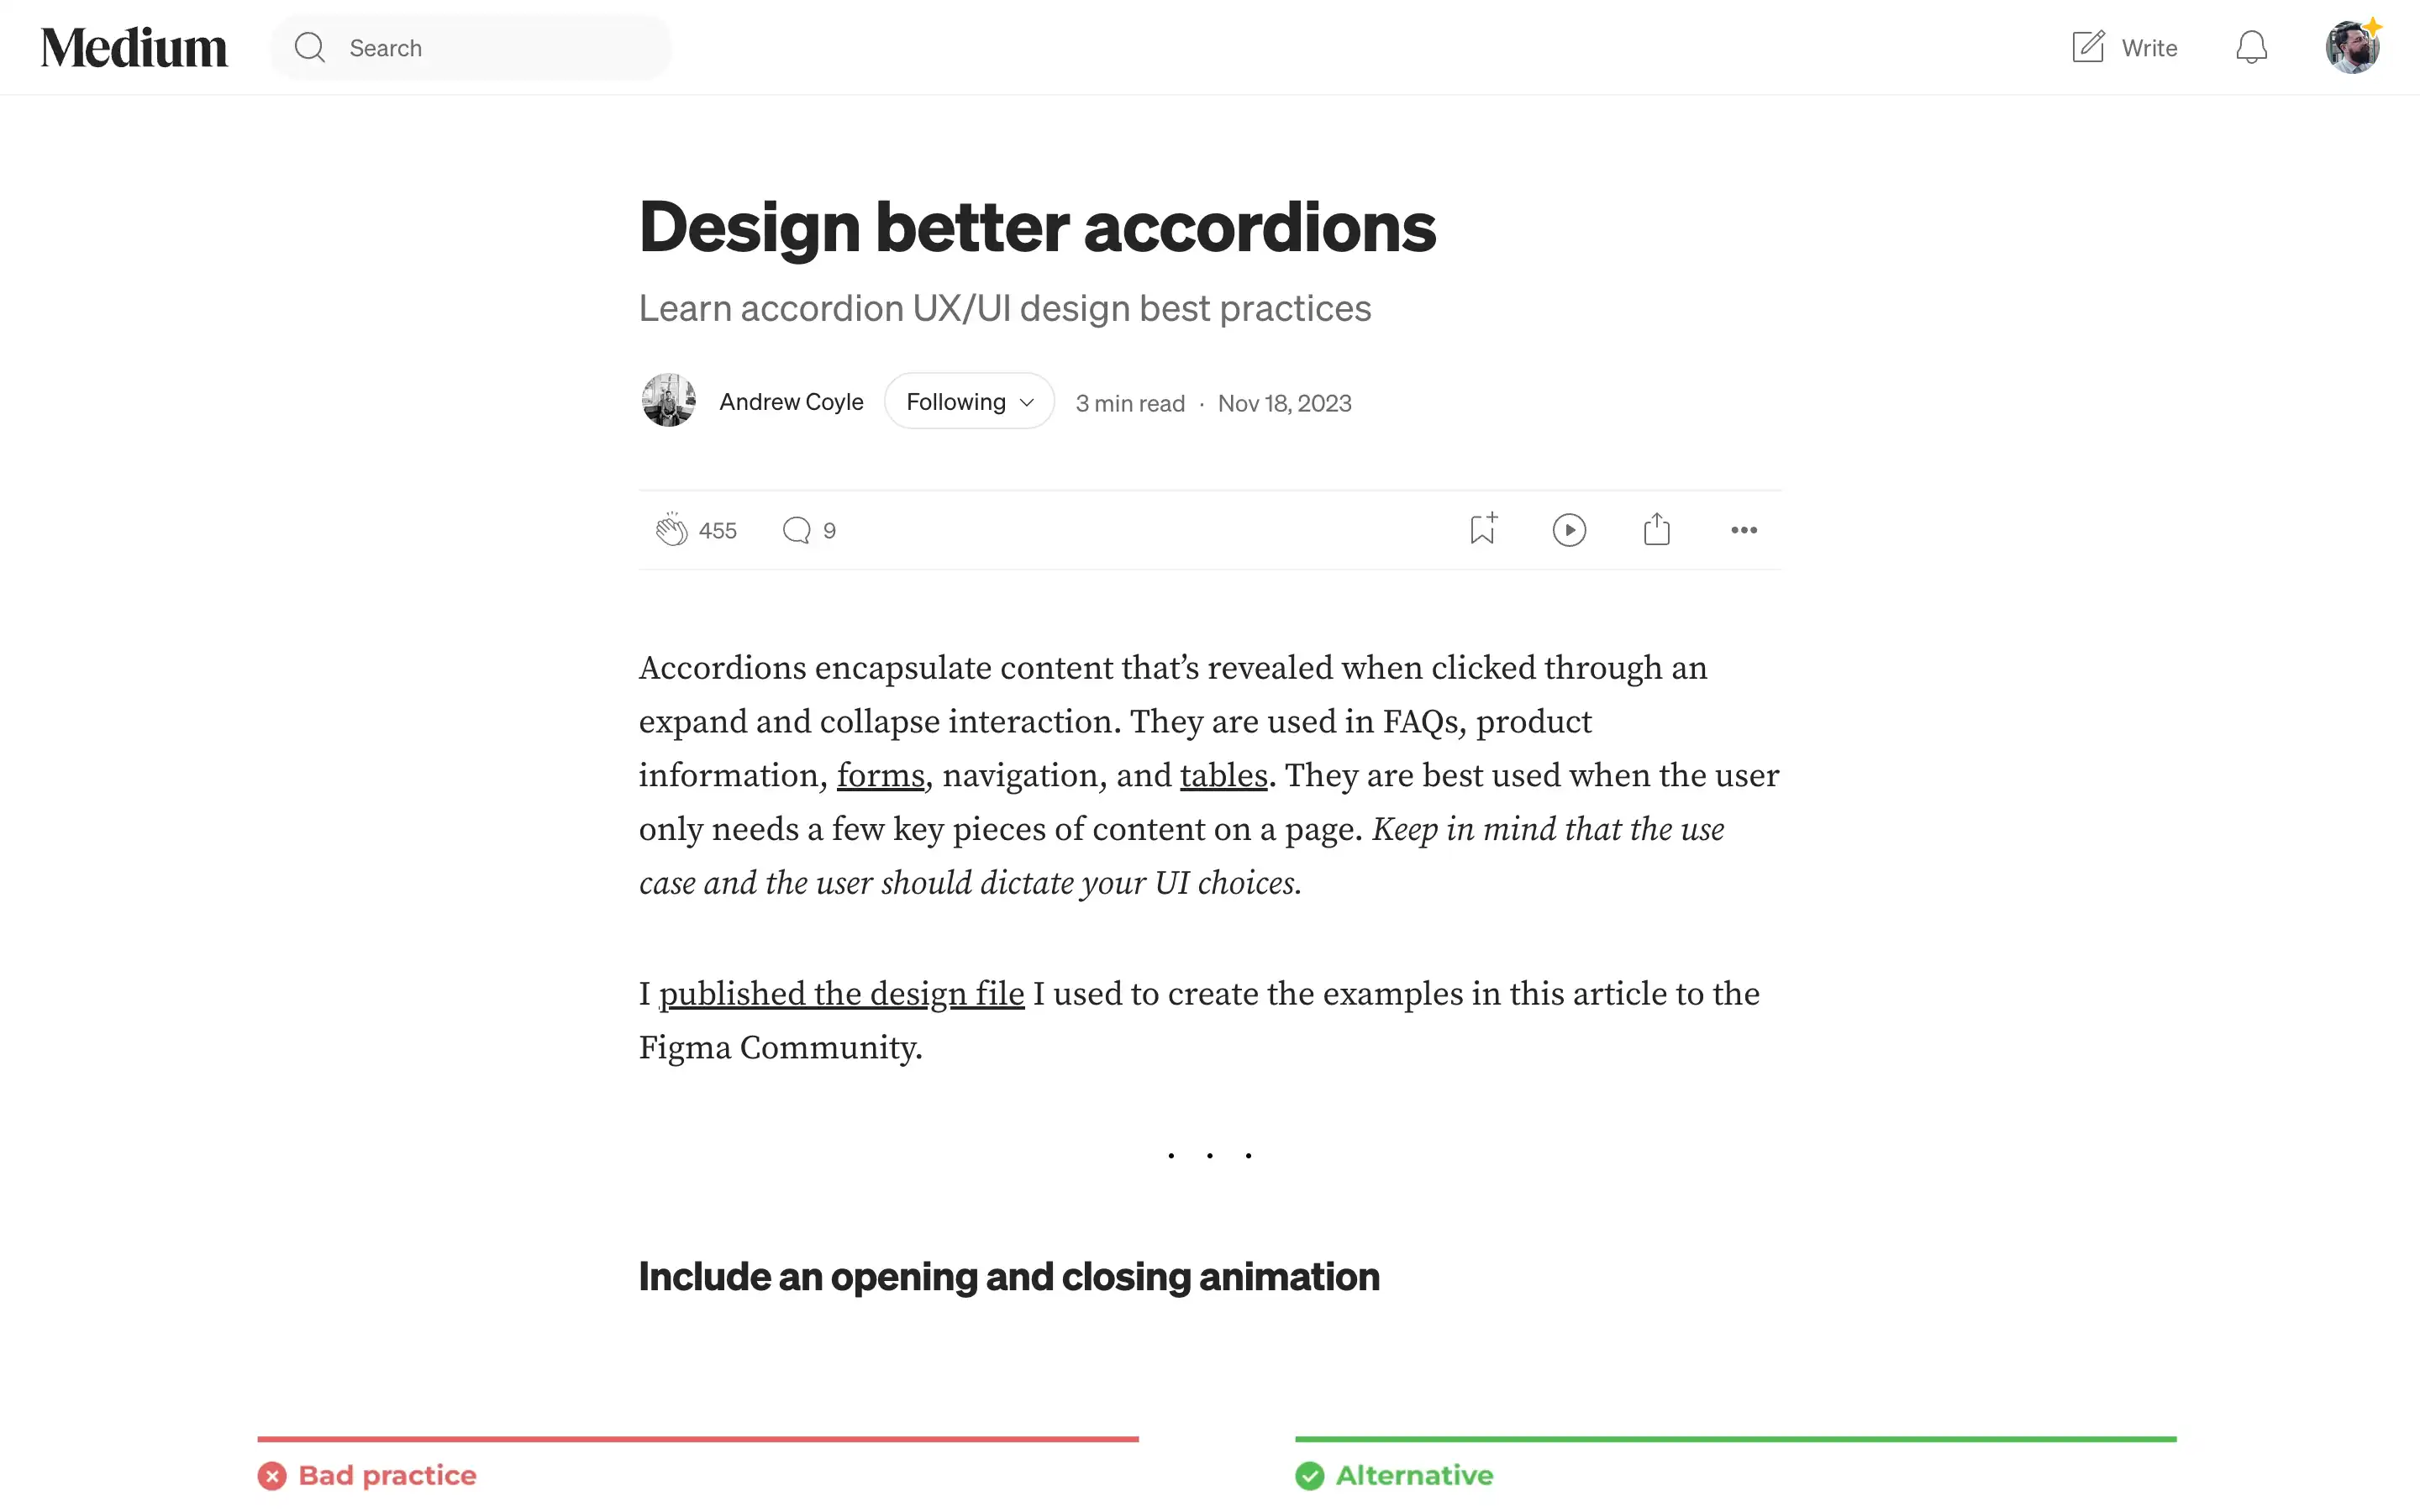Open notifications bell

pyautogui.click(x=2251, y=46)
